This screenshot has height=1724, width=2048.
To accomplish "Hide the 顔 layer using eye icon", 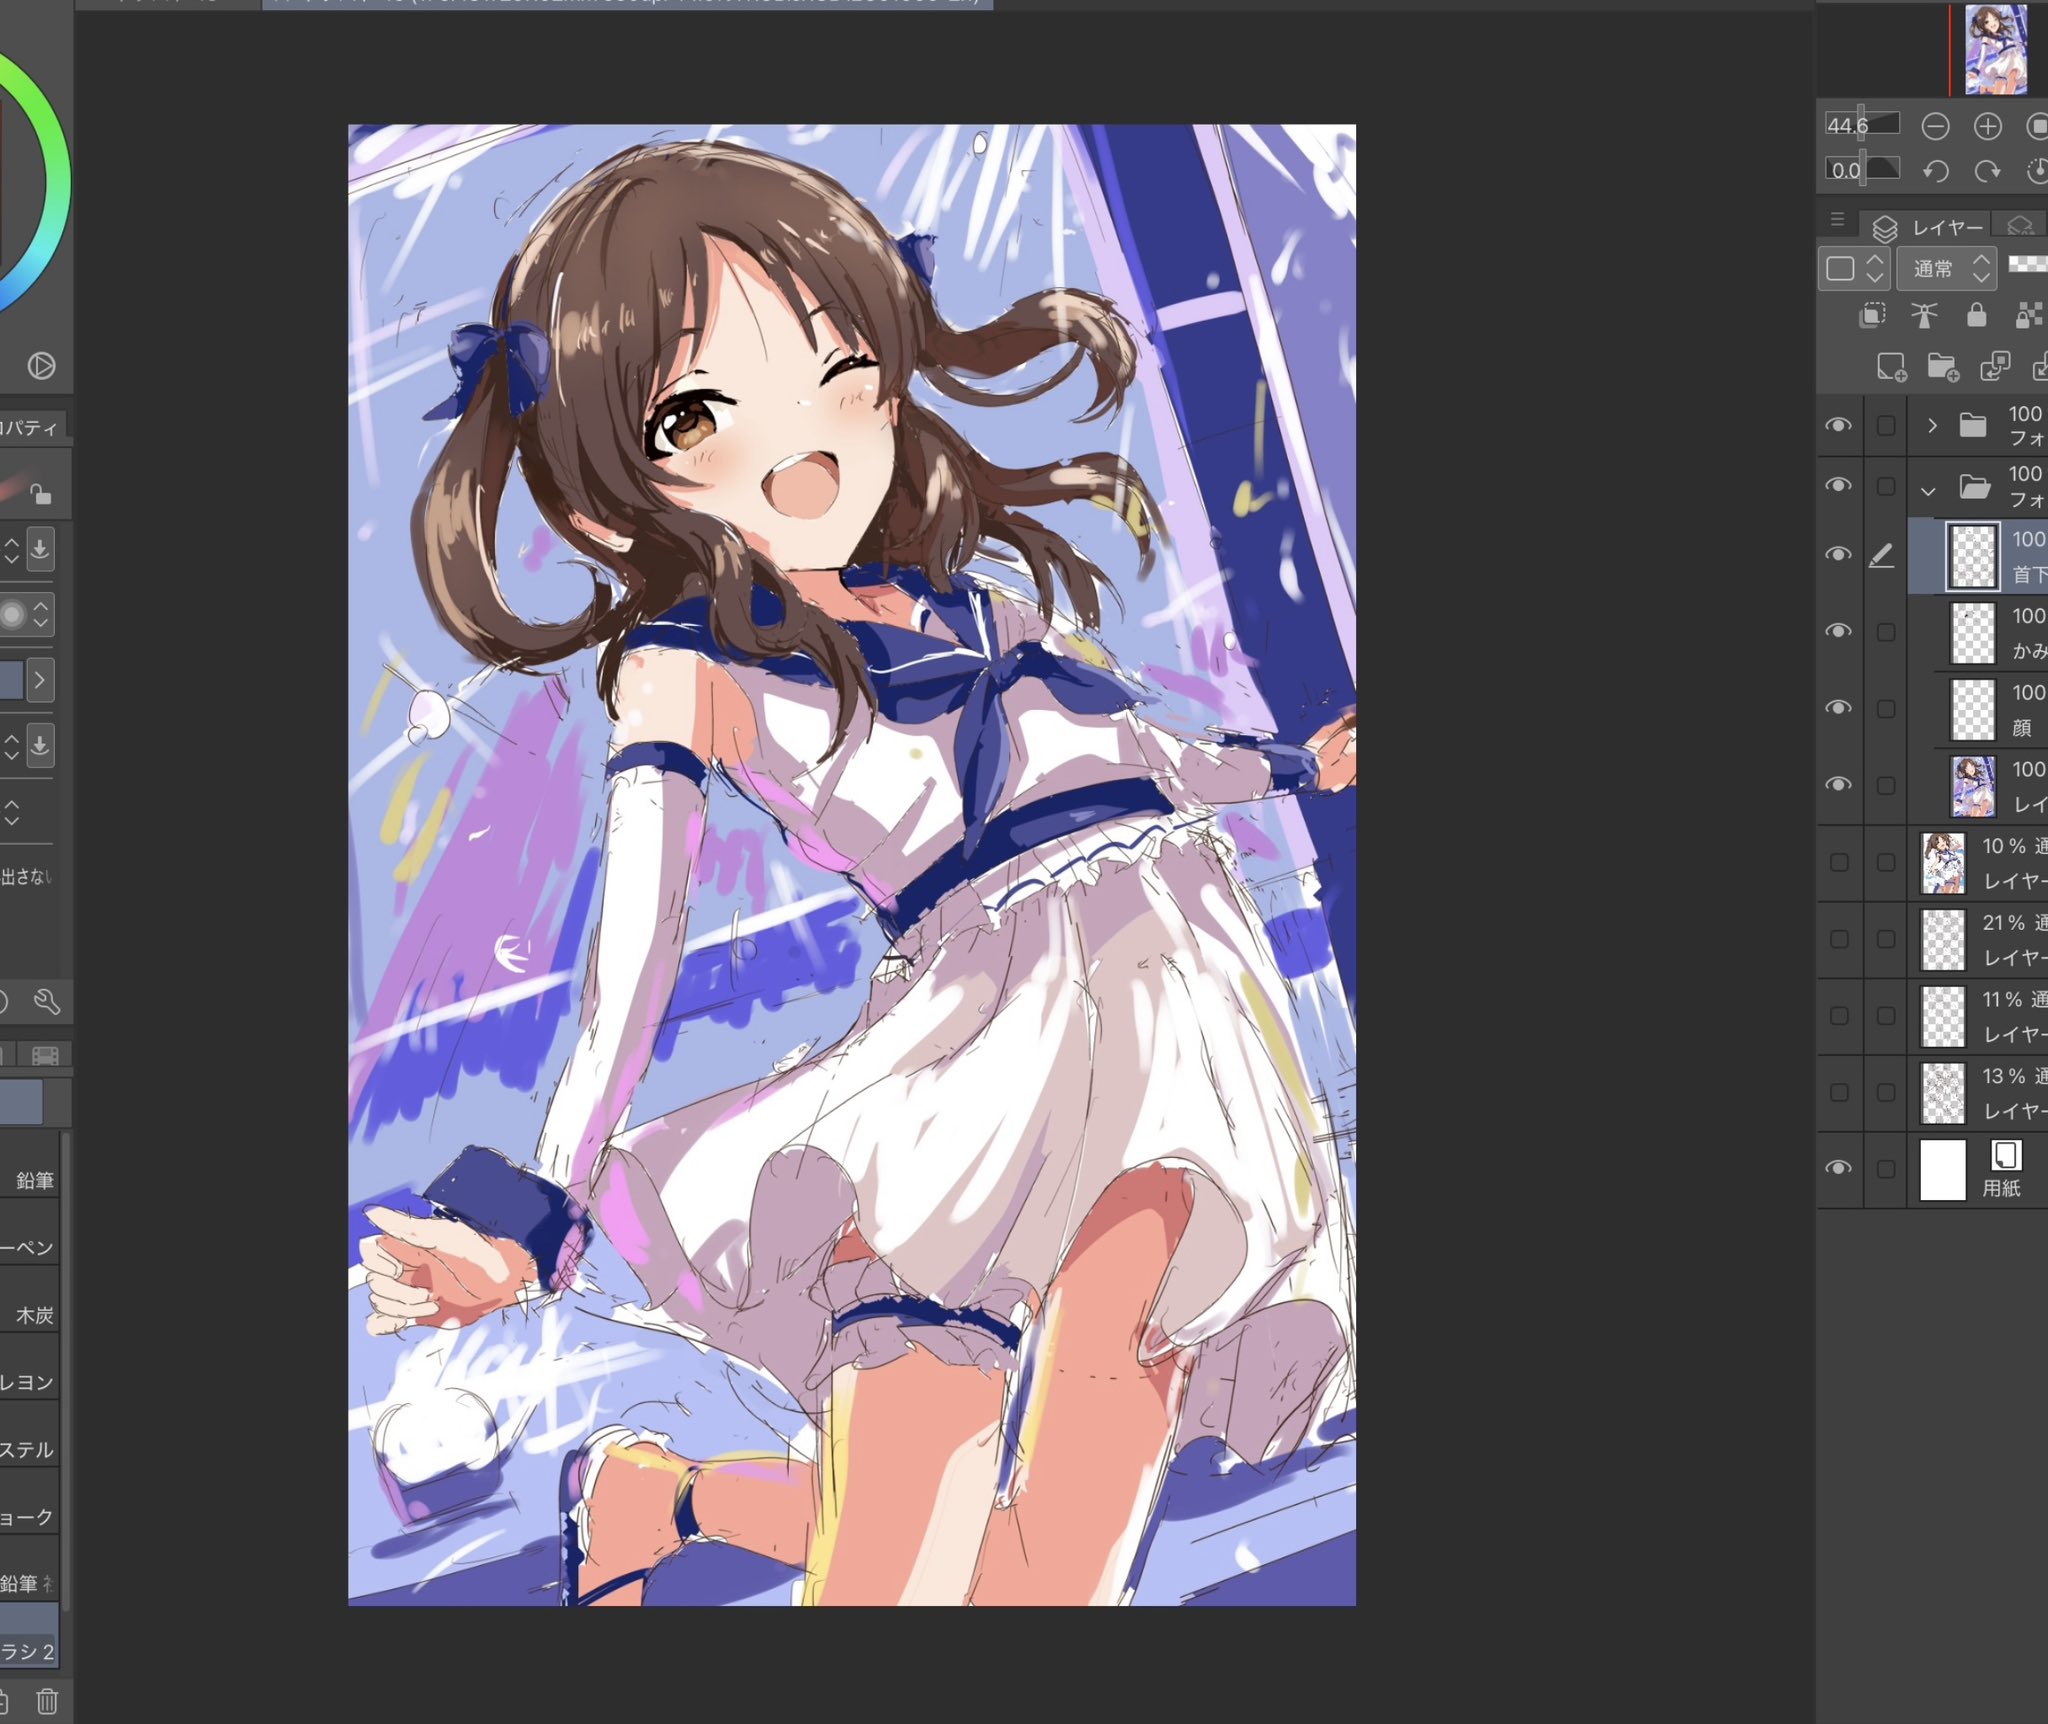I will pos(1838,708).
